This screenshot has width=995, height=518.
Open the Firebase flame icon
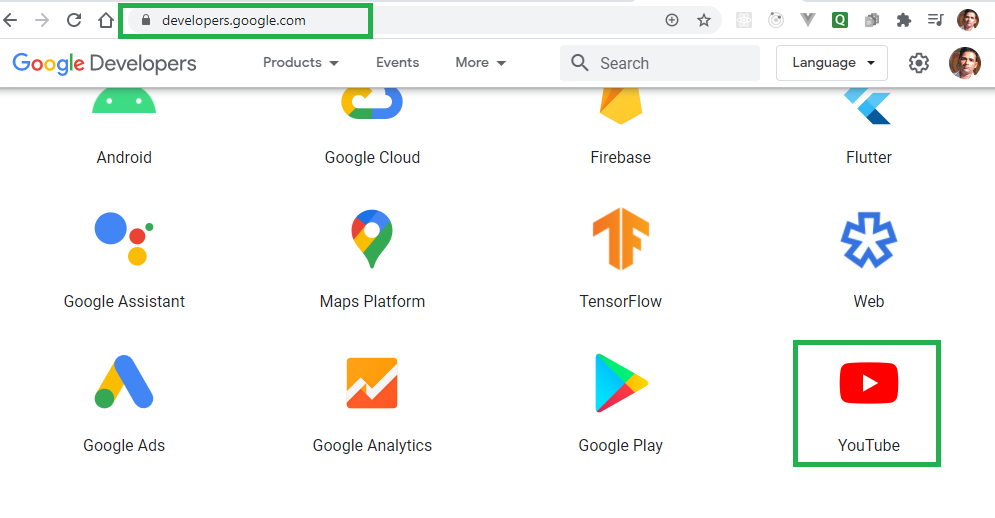pos(621,106)
